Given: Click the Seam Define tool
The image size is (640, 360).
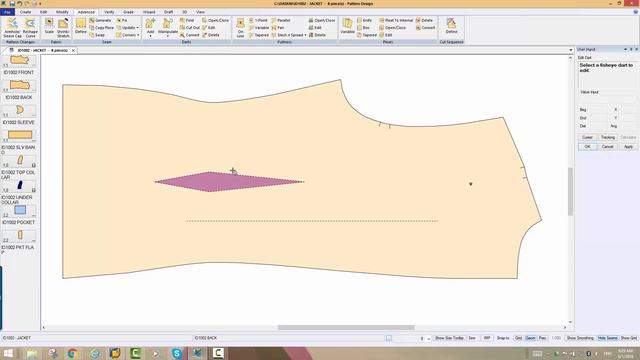Looking at the screenshot, I should (x=81, y=26).
